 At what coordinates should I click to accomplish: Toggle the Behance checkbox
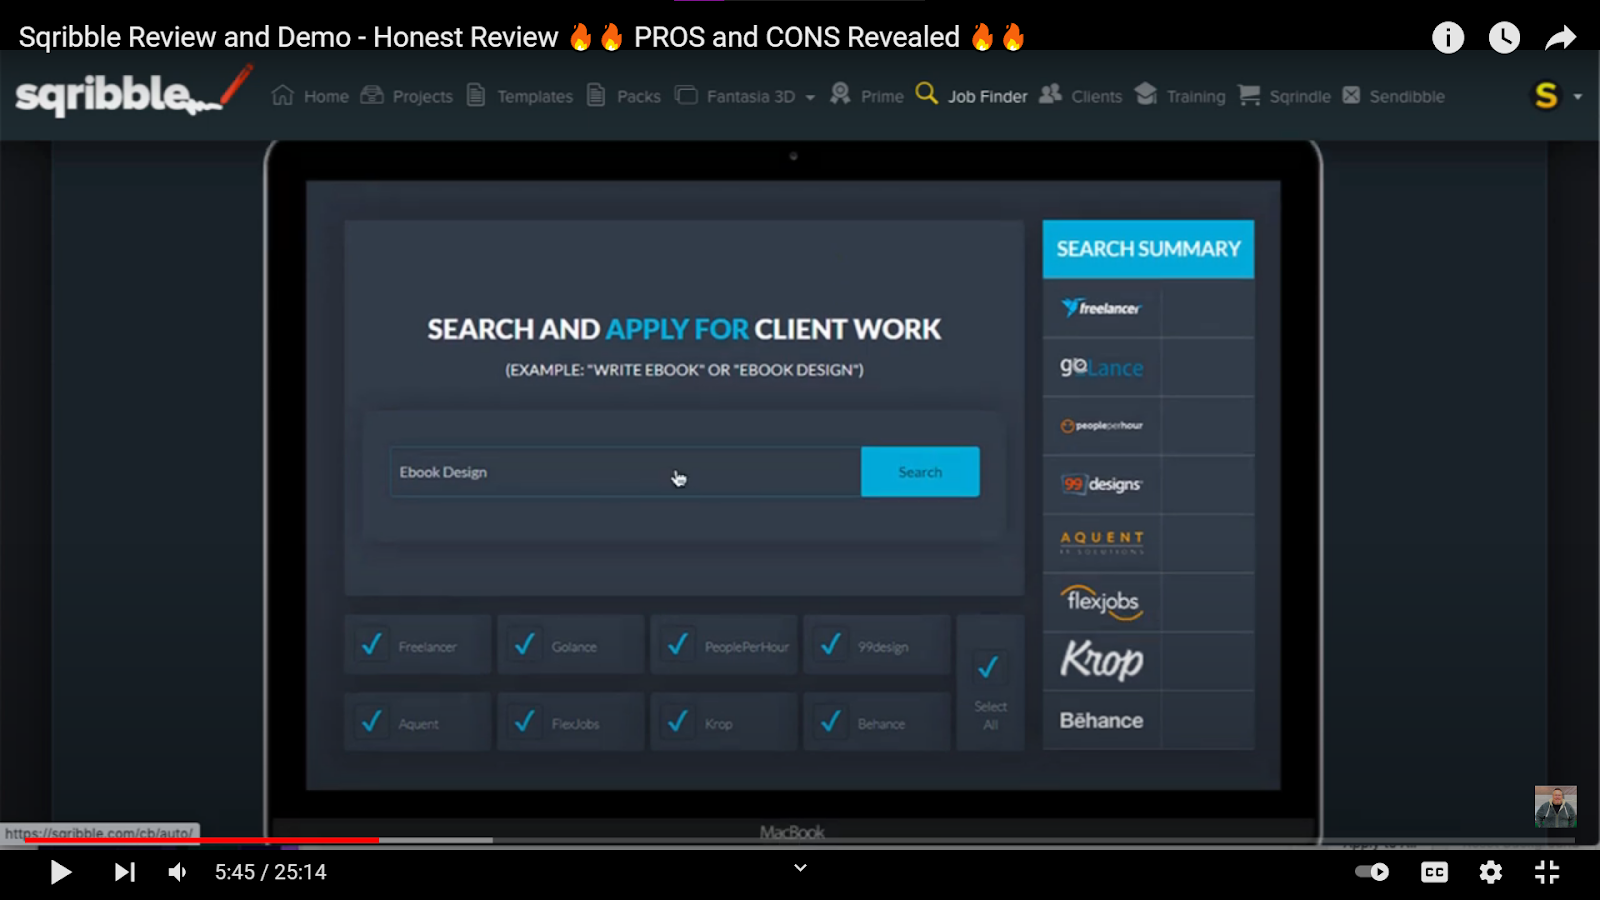[x=831, y=721]
